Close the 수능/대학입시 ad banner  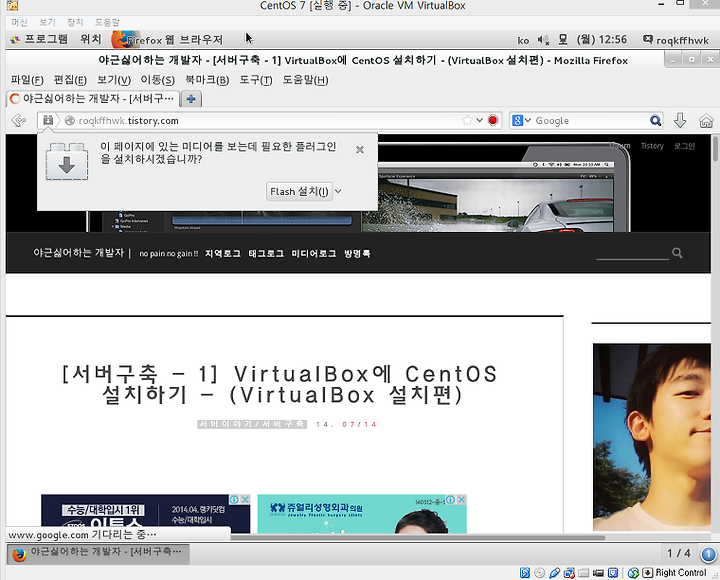pos(246,499)
